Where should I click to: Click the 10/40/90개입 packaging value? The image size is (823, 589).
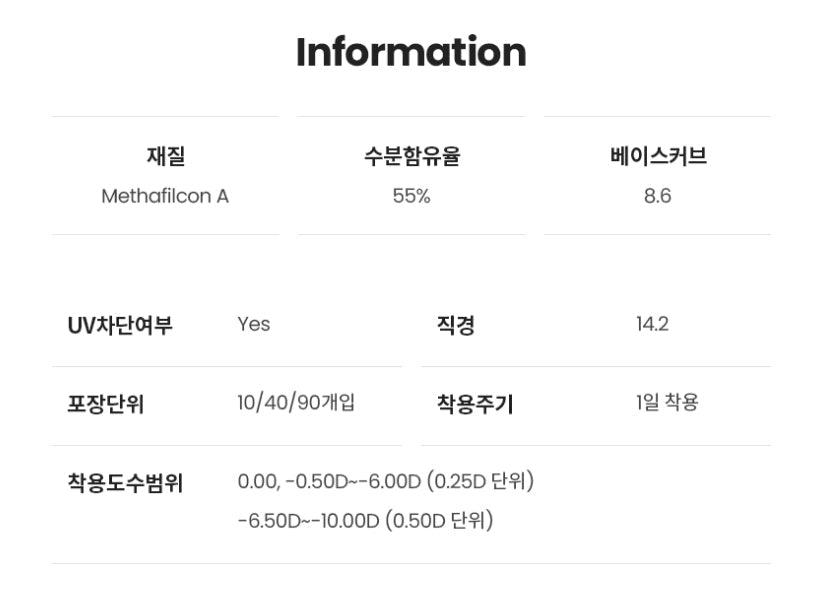(x=296, y=403)
